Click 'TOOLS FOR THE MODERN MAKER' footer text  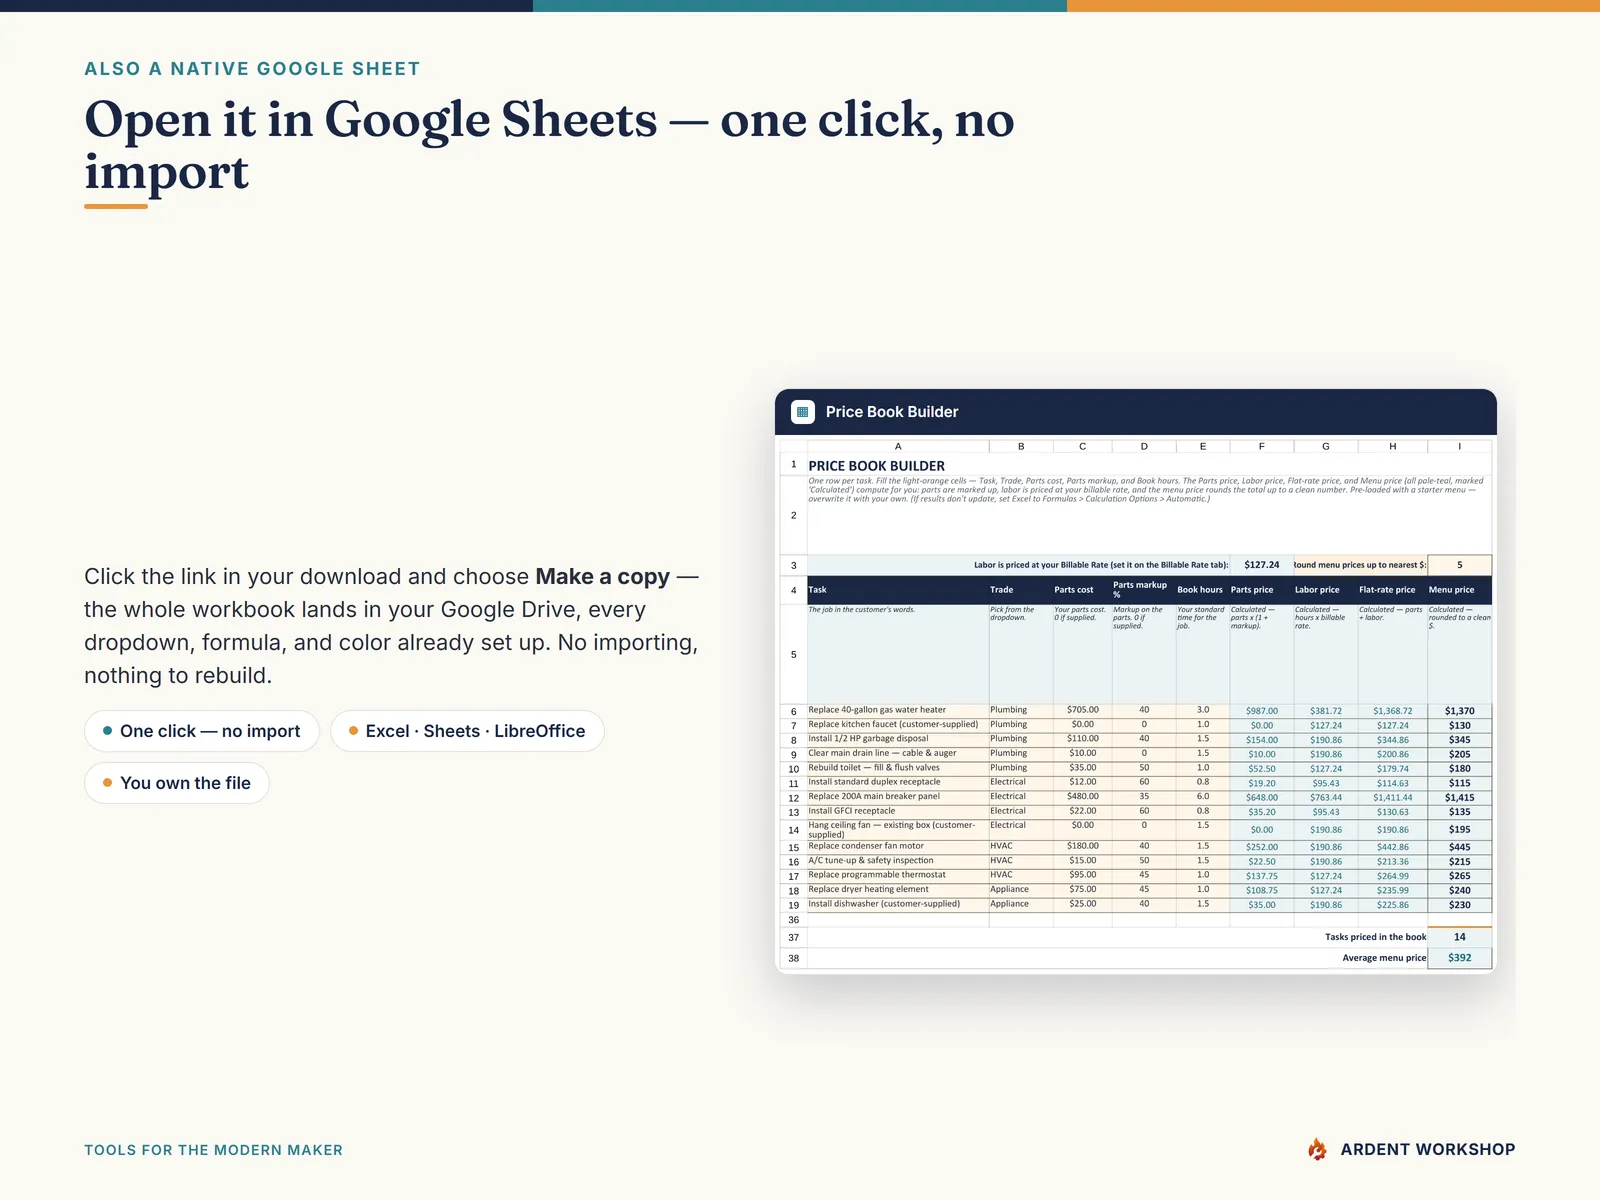[x=213, y=1150]
